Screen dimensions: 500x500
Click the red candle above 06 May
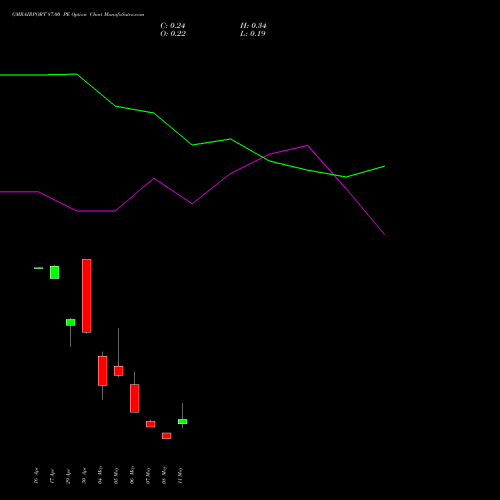click(x=135, y=398)
